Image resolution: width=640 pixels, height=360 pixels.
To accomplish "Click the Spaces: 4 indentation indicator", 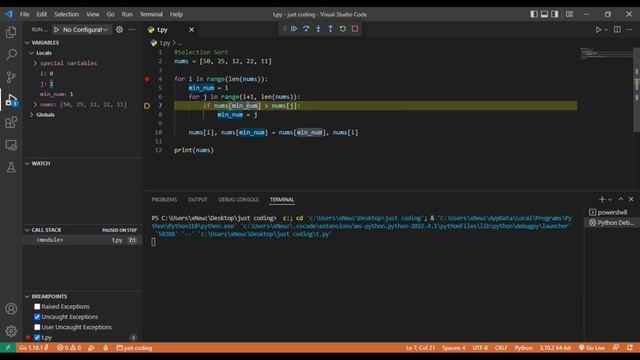I will coord(453,348).
